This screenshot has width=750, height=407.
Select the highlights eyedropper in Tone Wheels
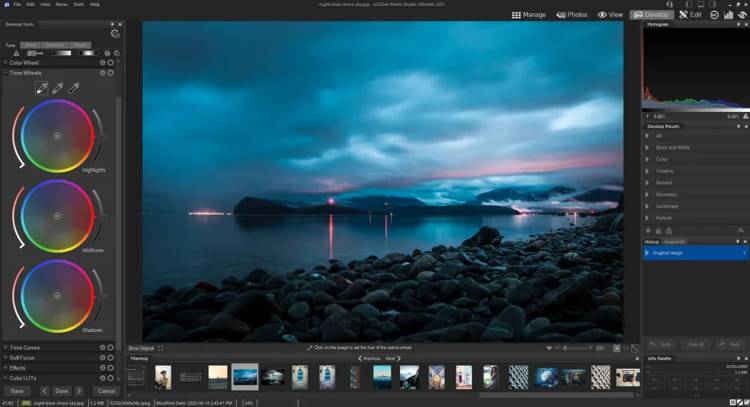pos(41,89)
